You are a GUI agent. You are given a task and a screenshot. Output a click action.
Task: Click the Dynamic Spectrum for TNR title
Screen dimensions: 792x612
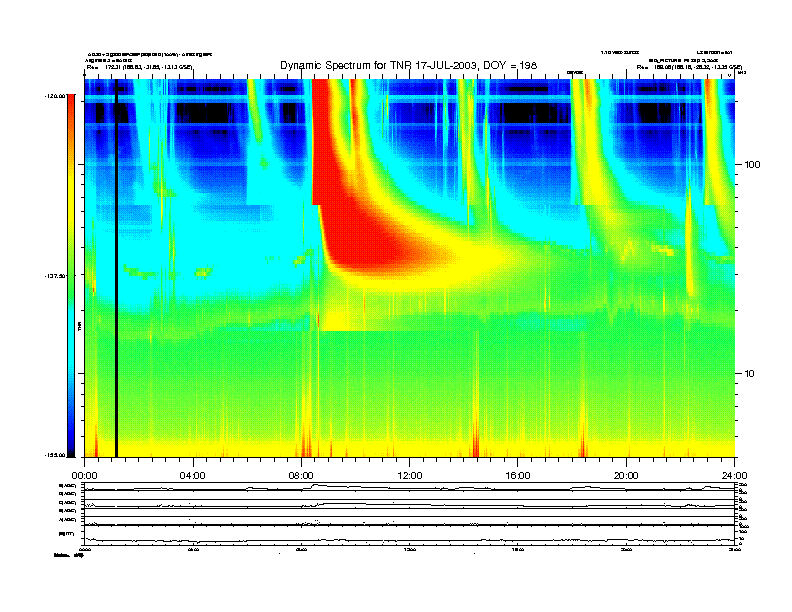(408, 65)
